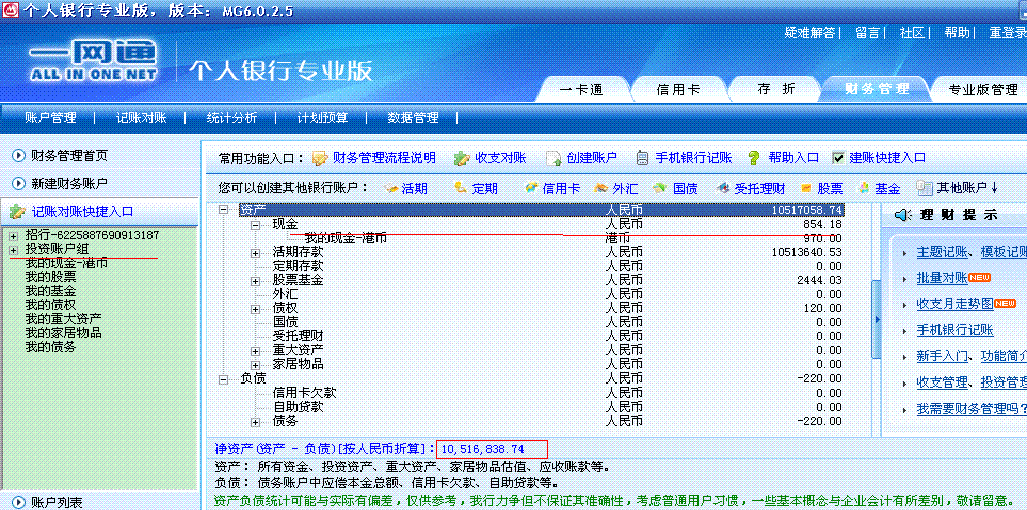Open the 财务管理流程说明 guide icon

tap(320, 158)
